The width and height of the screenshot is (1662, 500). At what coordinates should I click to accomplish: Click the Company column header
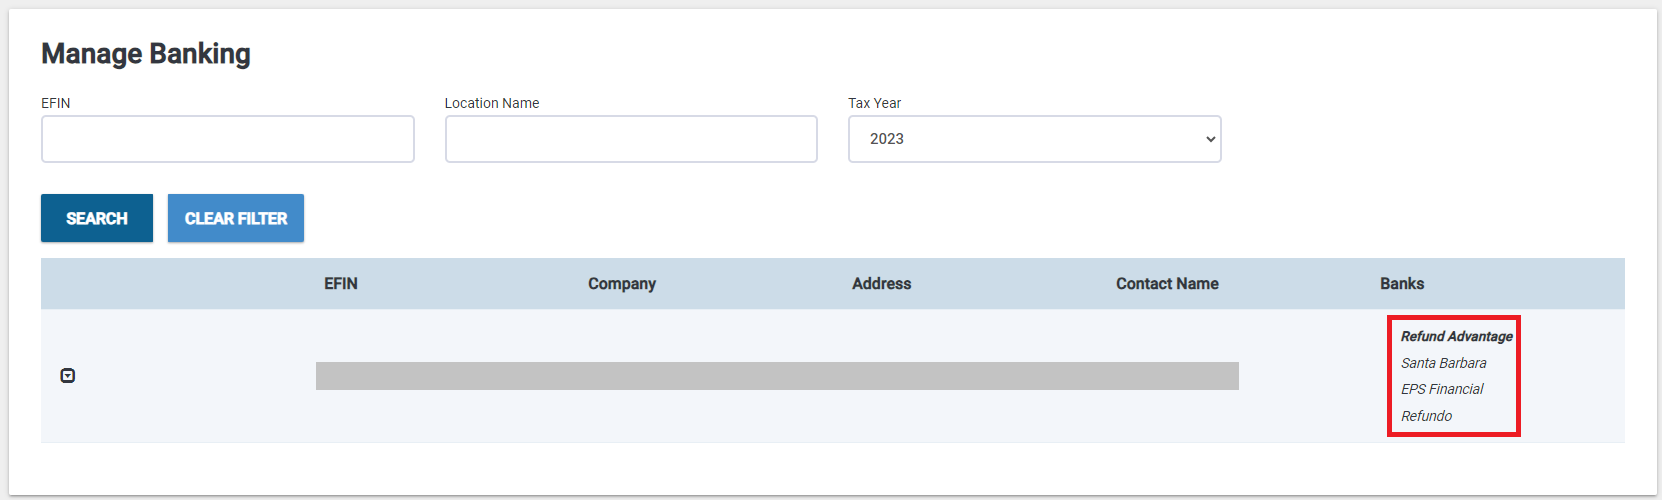(x=622, y=284)
